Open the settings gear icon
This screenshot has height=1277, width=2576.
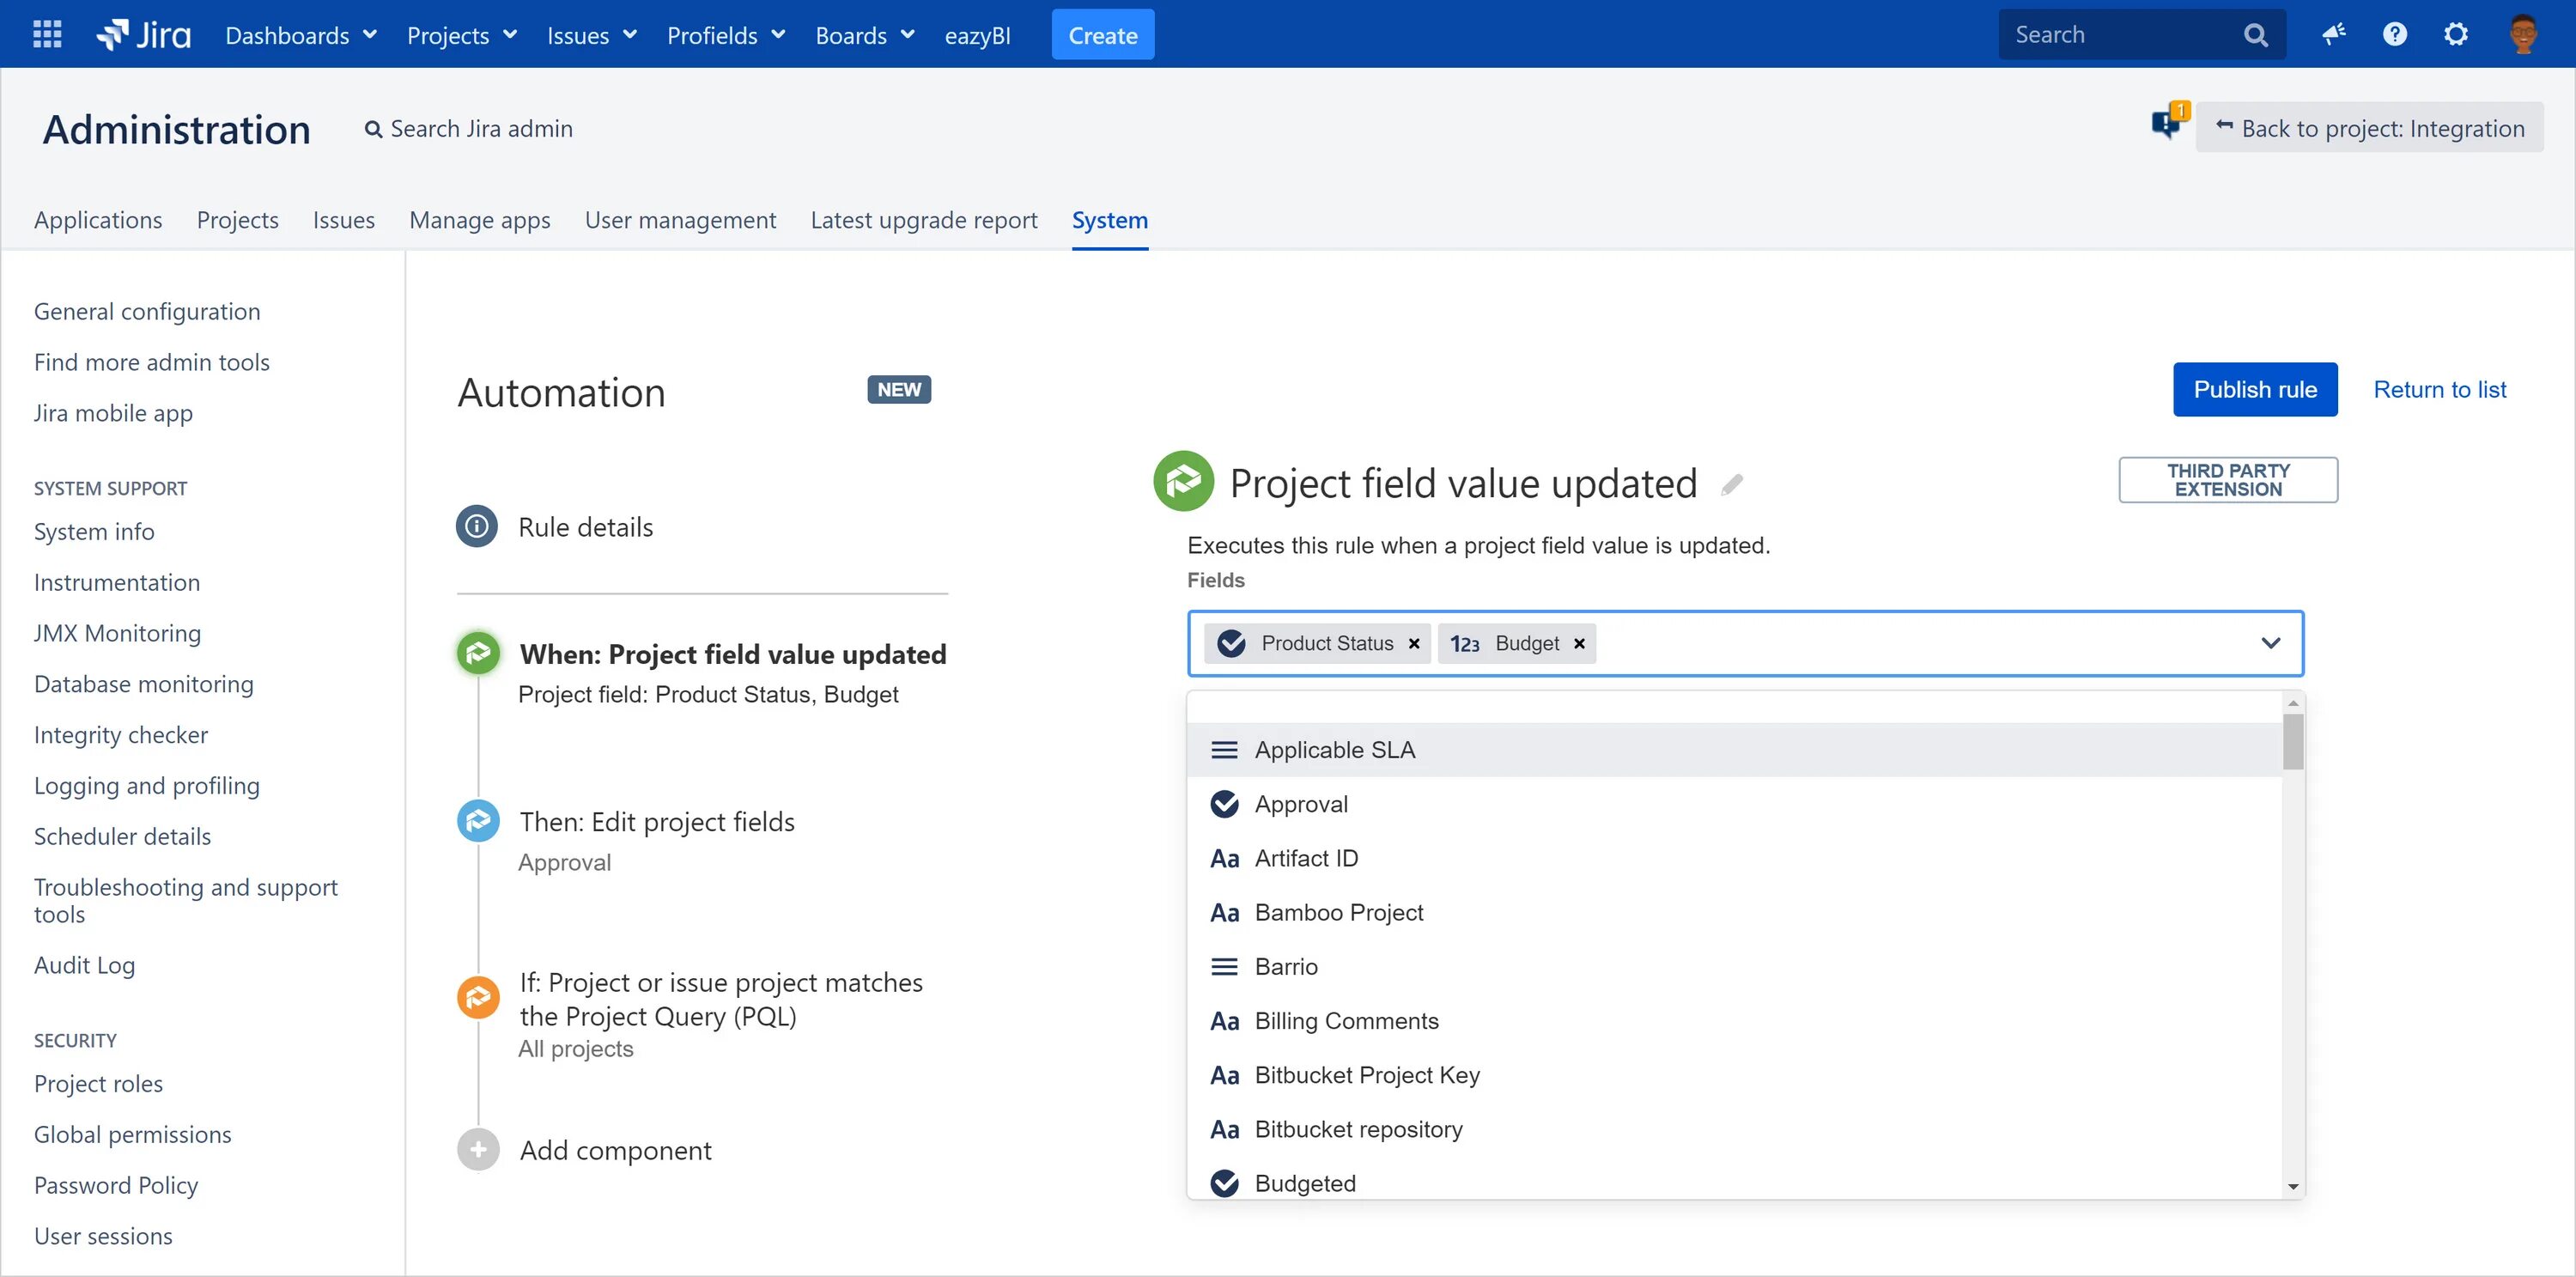tap(2455, 34)
